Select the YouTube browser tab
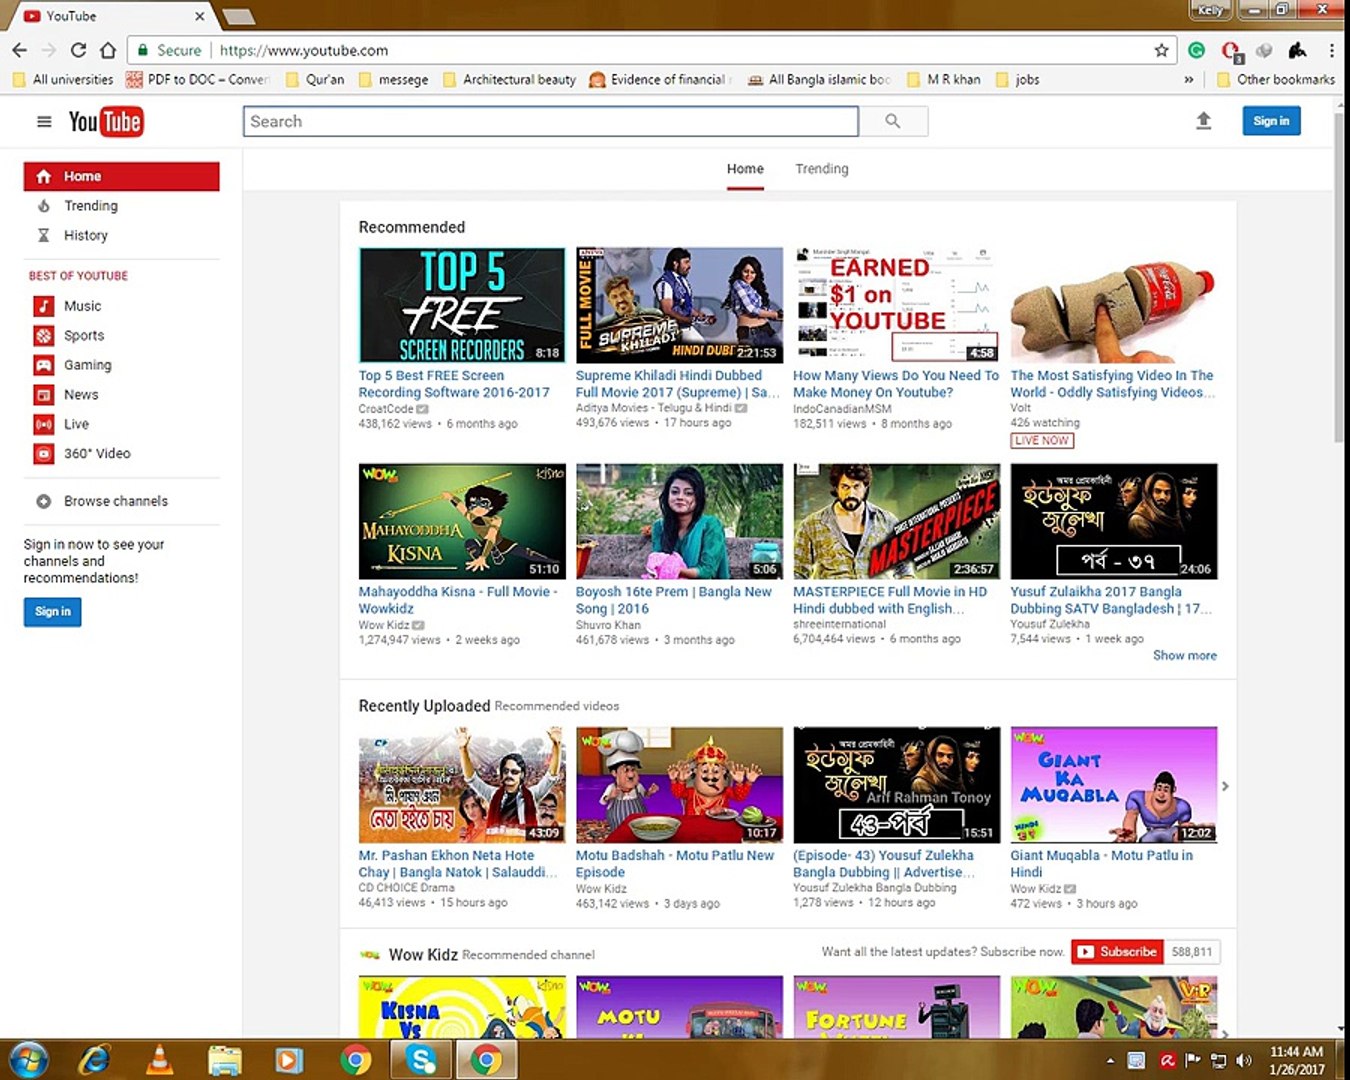Image resolution: width=1350 pixels, height=1080 pixels. pyautogui.click(x=112, y=16)
